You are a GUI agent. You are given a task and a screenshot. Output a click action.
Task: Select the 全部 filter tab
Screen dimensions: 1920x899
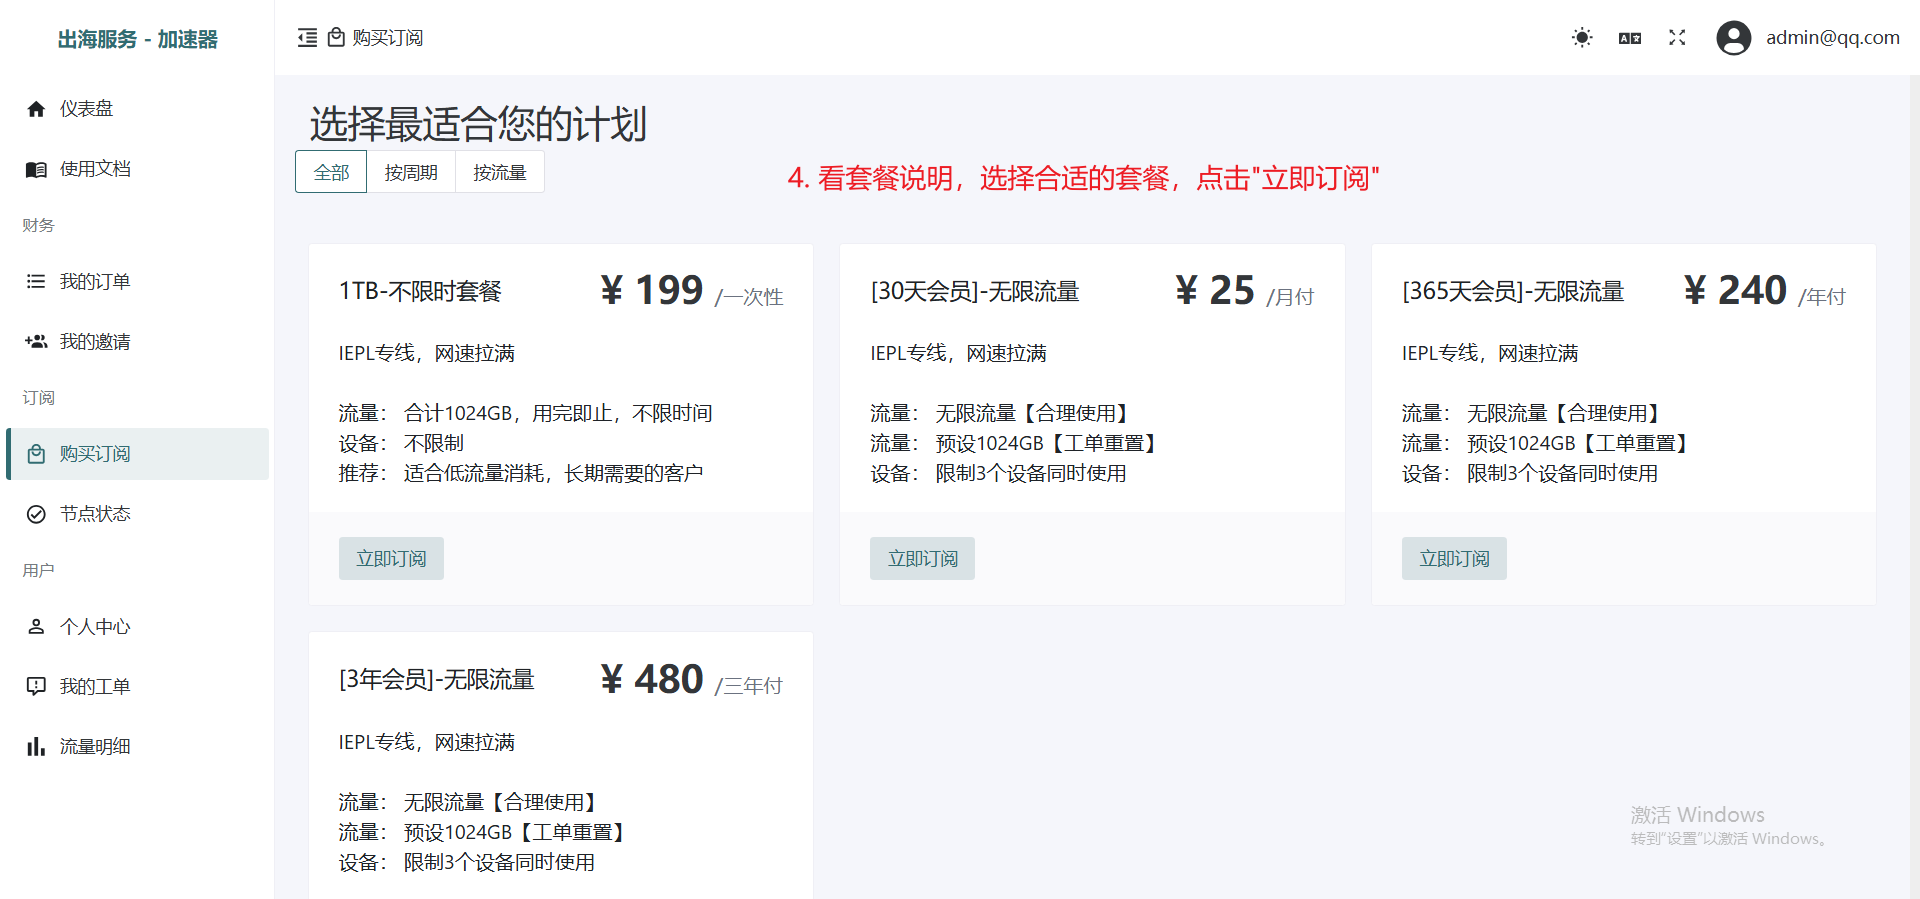click(x=331, y=172)
